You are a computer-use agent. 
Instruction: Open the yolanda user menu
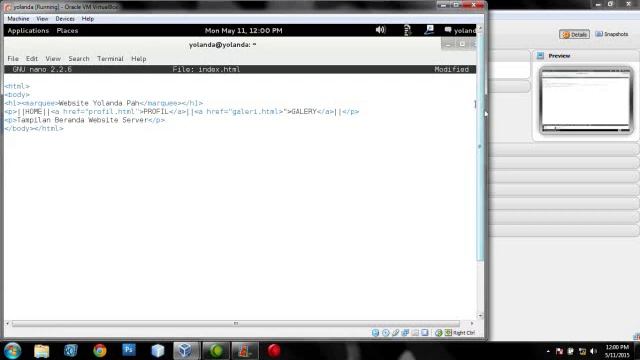pos(460,31)
